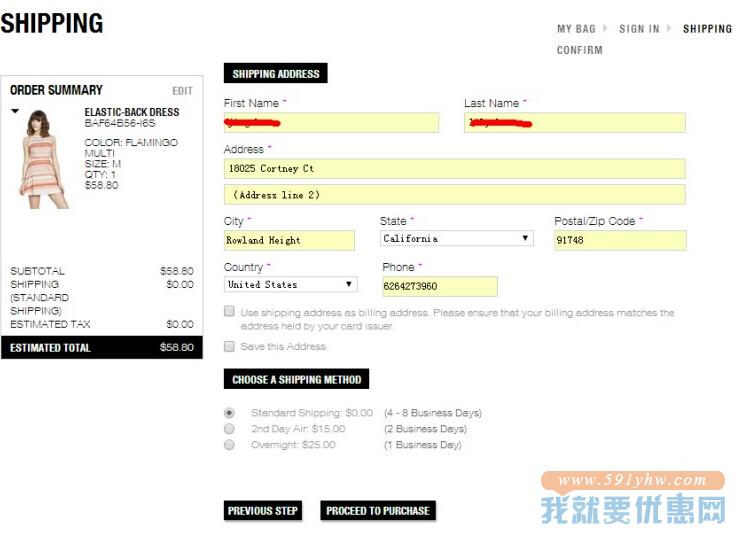Click the SUBTOTAL label in order summary
This screenshot has height=534, width=740.
click(37, 271)
